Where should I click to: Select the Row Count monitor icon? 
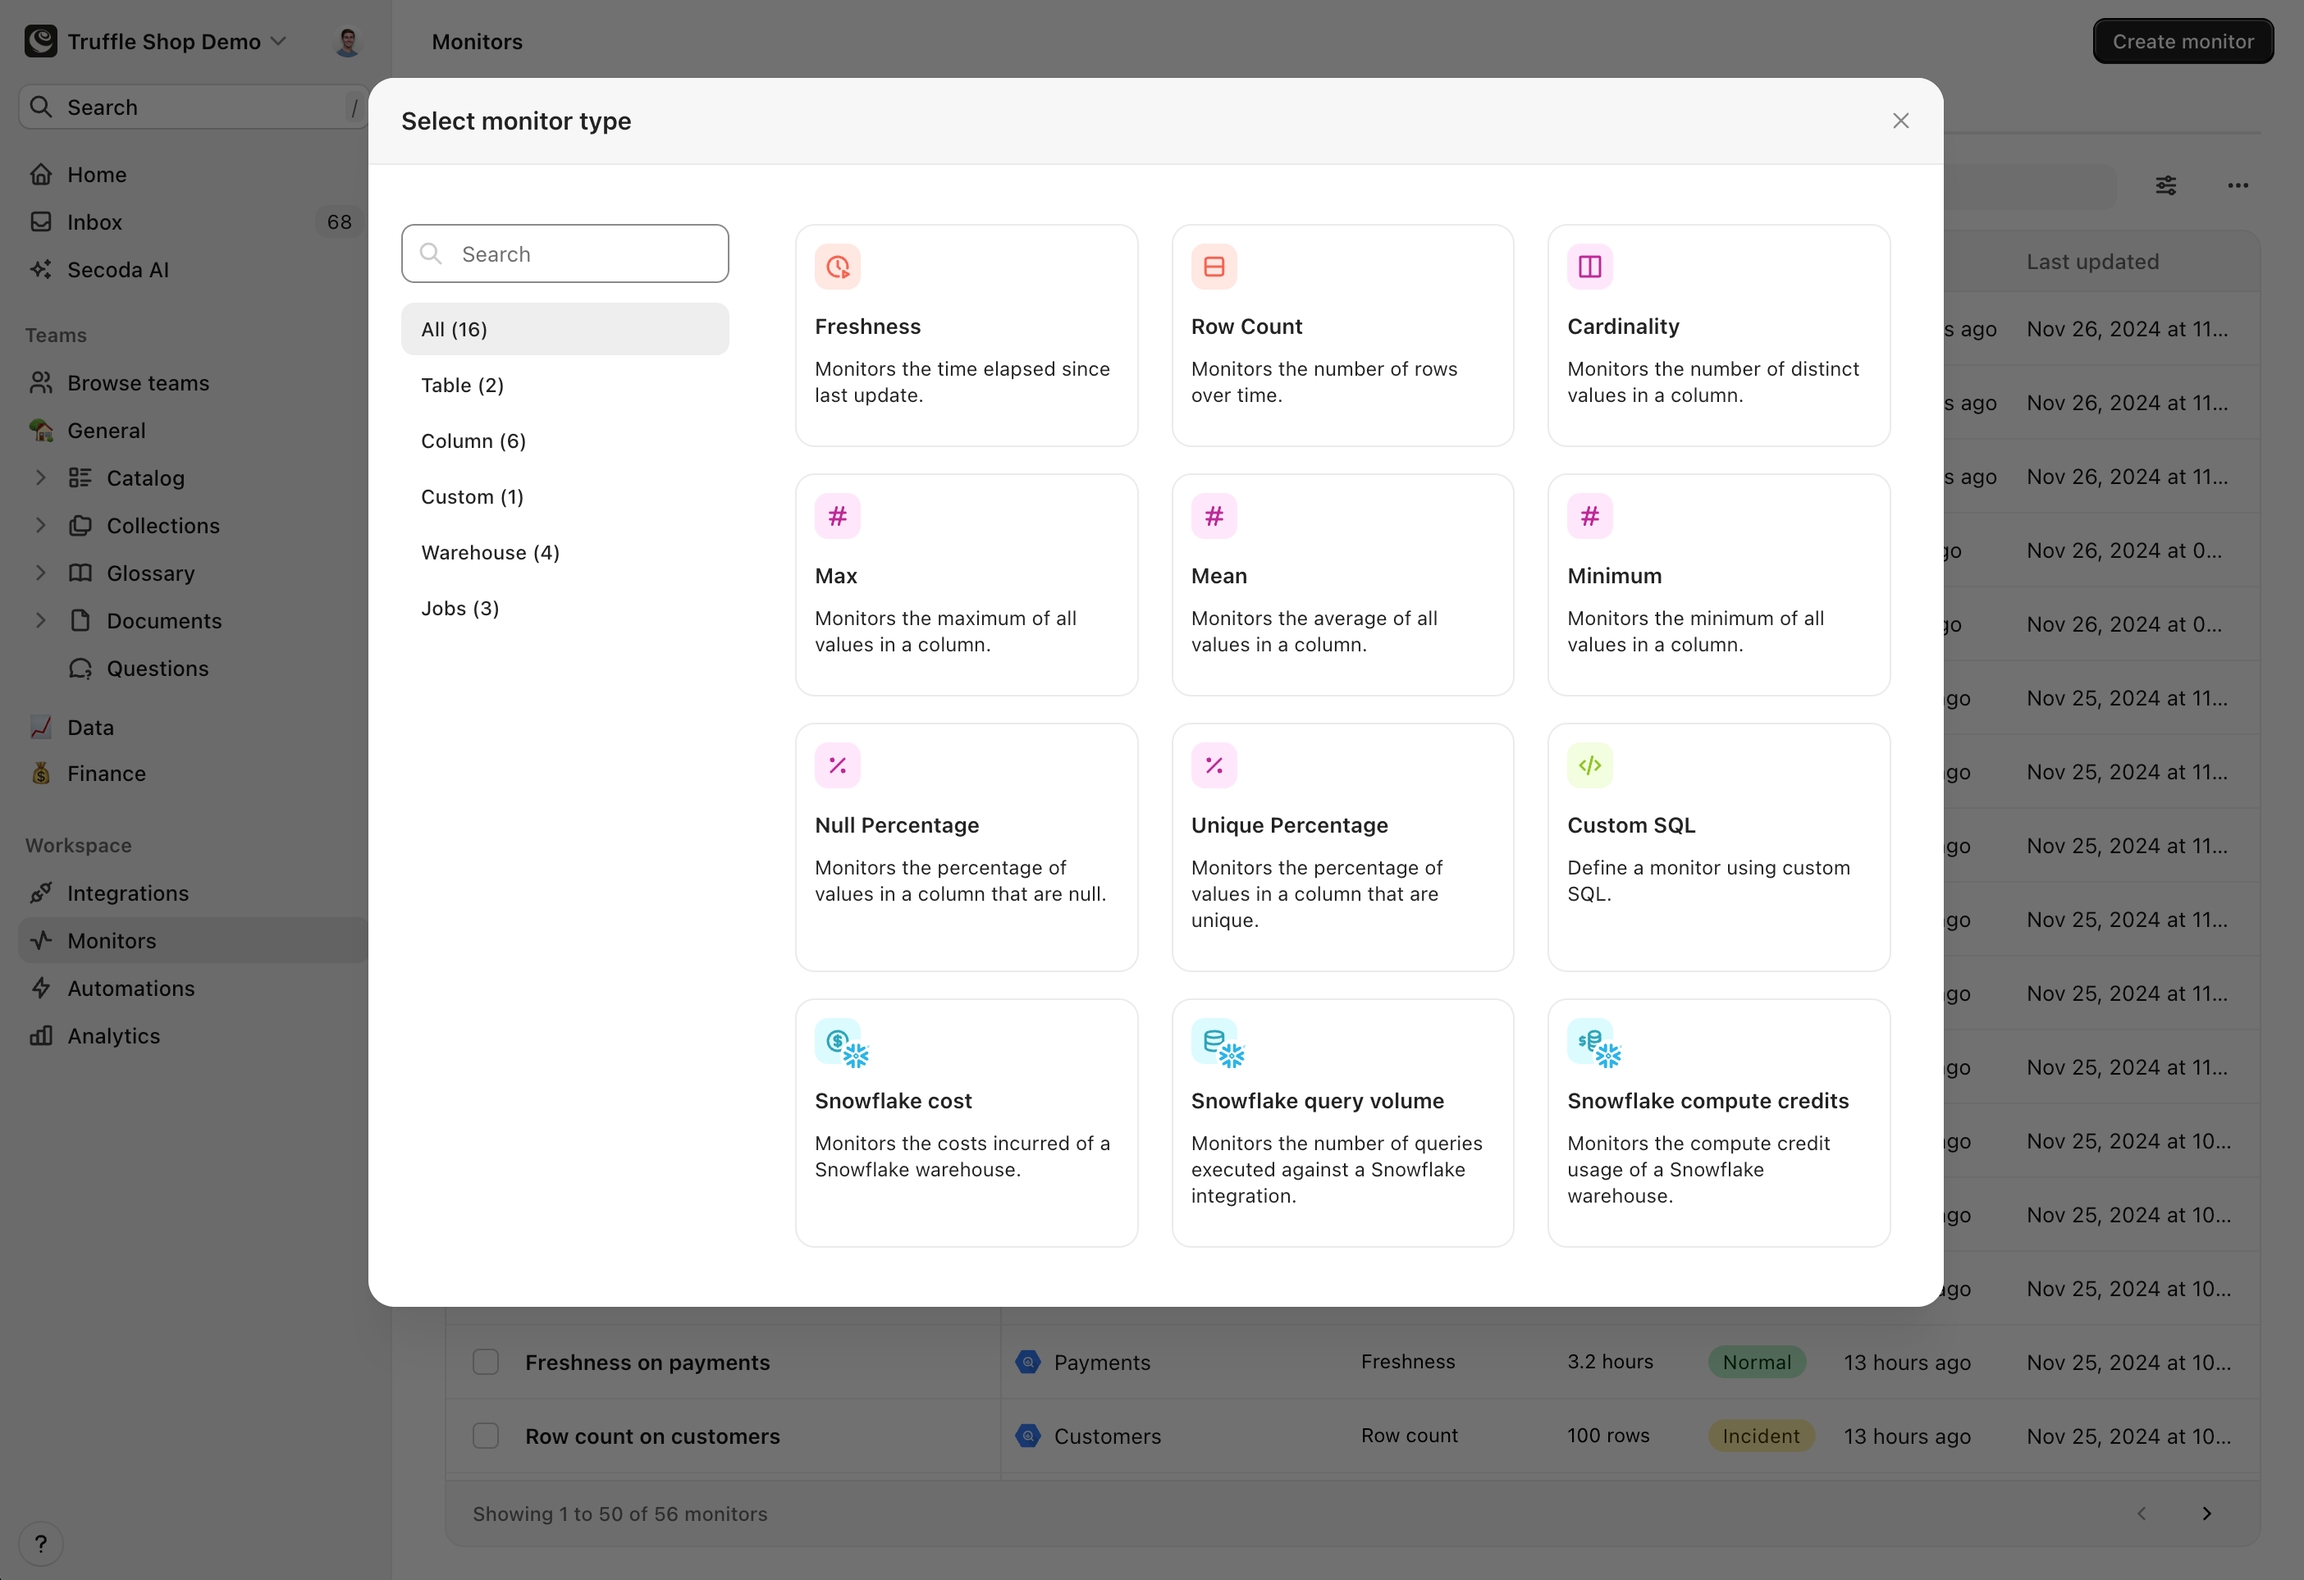point(1213,267)
